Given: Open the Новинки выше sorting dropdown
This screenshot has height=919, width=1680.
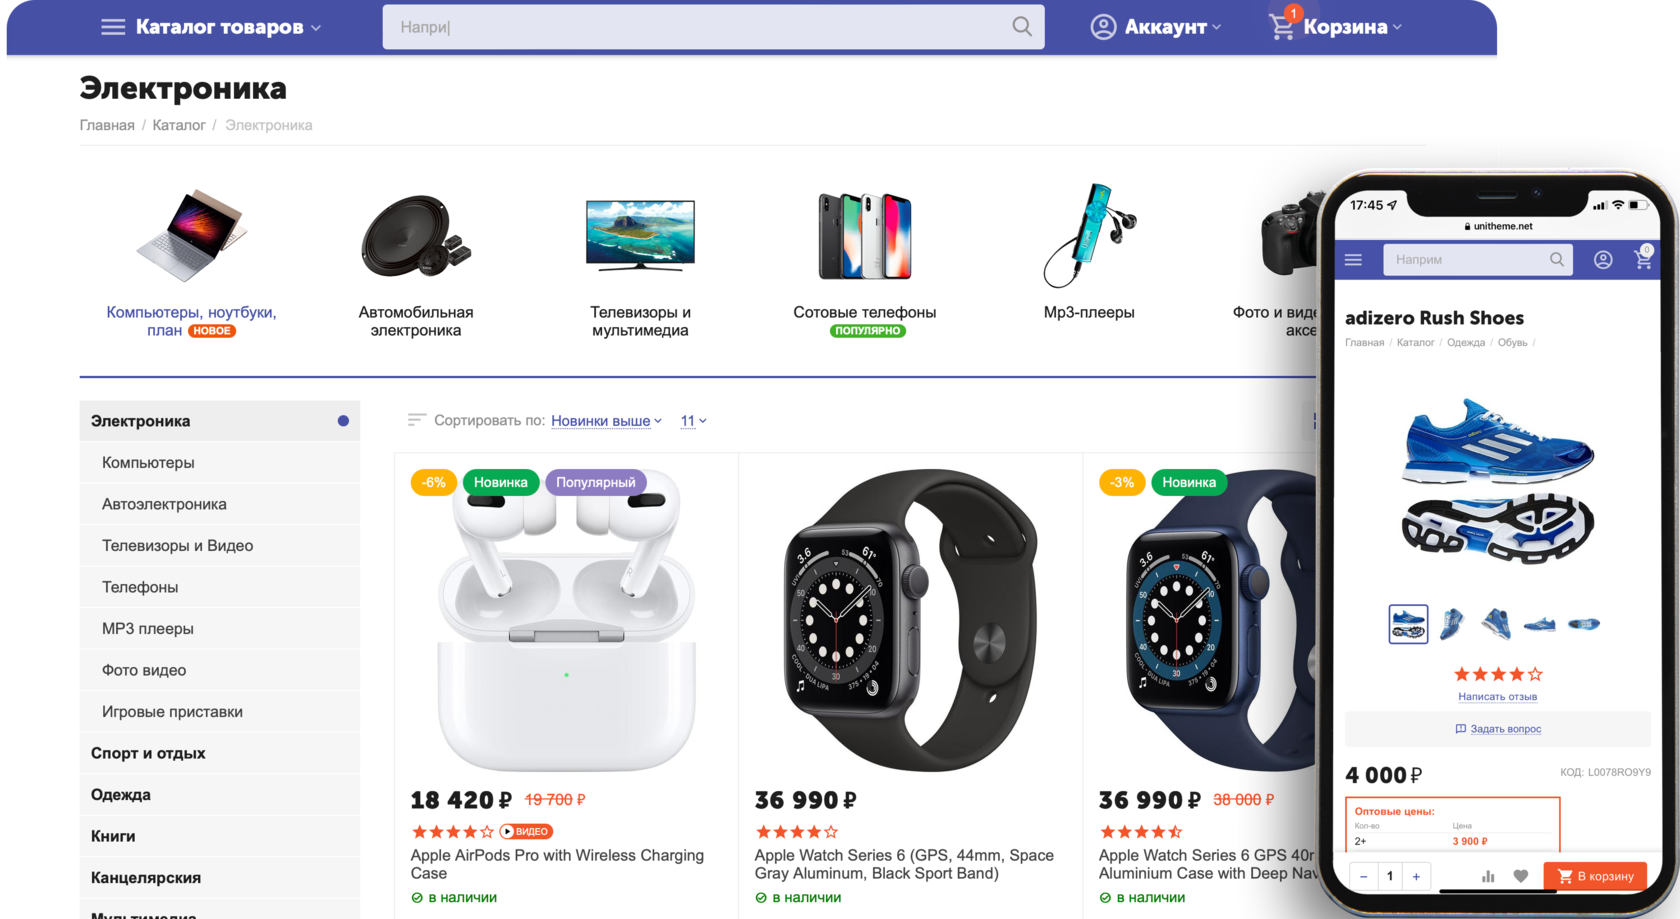Looking at the screenshot, I should coord(606,421).
